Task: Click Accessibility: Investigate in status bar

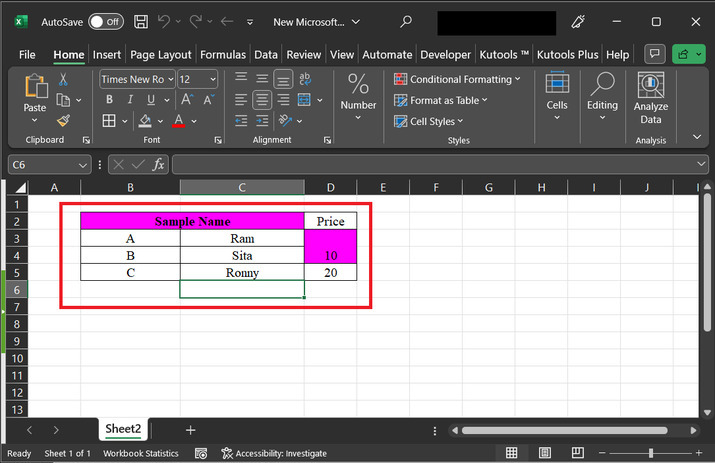Action: point(274,453)
